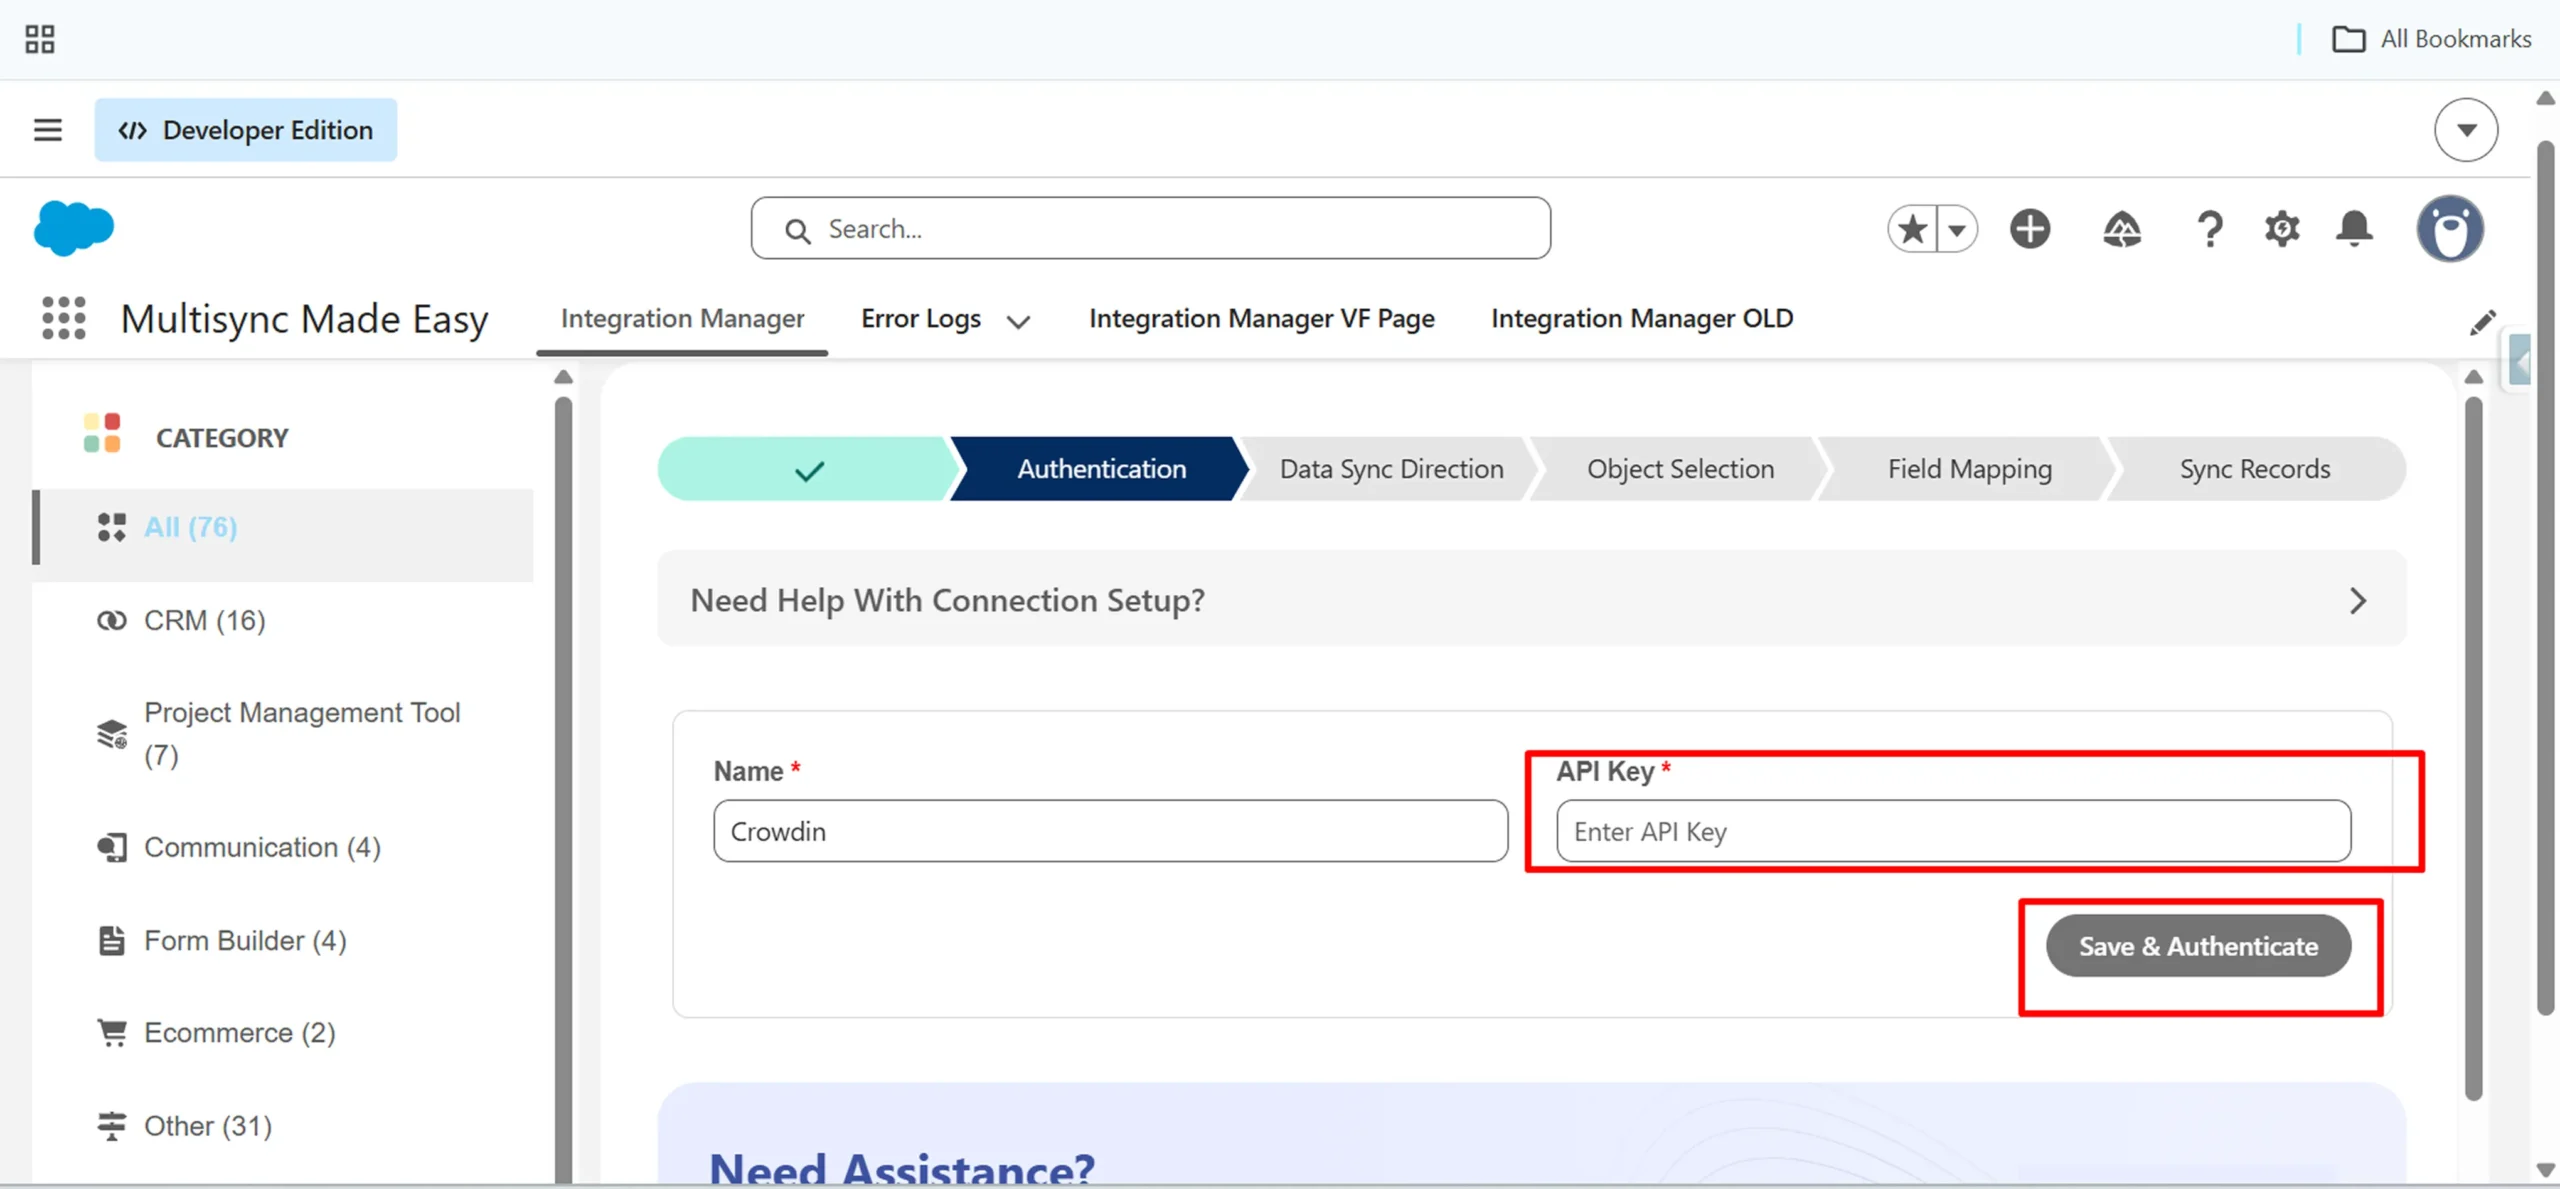Open the App Launcher dots grid
2560x1189 pixels.
(x=64, y=319)
